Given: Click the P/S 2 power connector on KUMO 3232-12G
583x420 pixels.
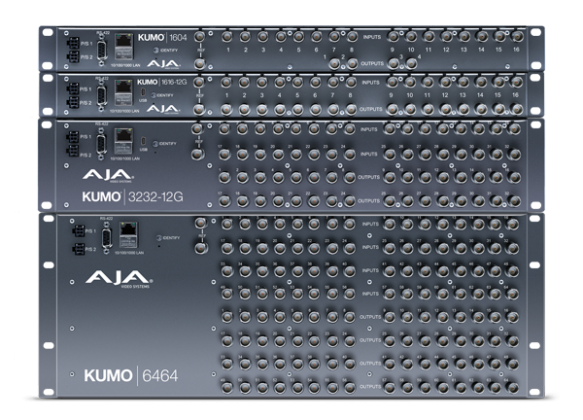Looking at the screenshot, I should [73, 151].
